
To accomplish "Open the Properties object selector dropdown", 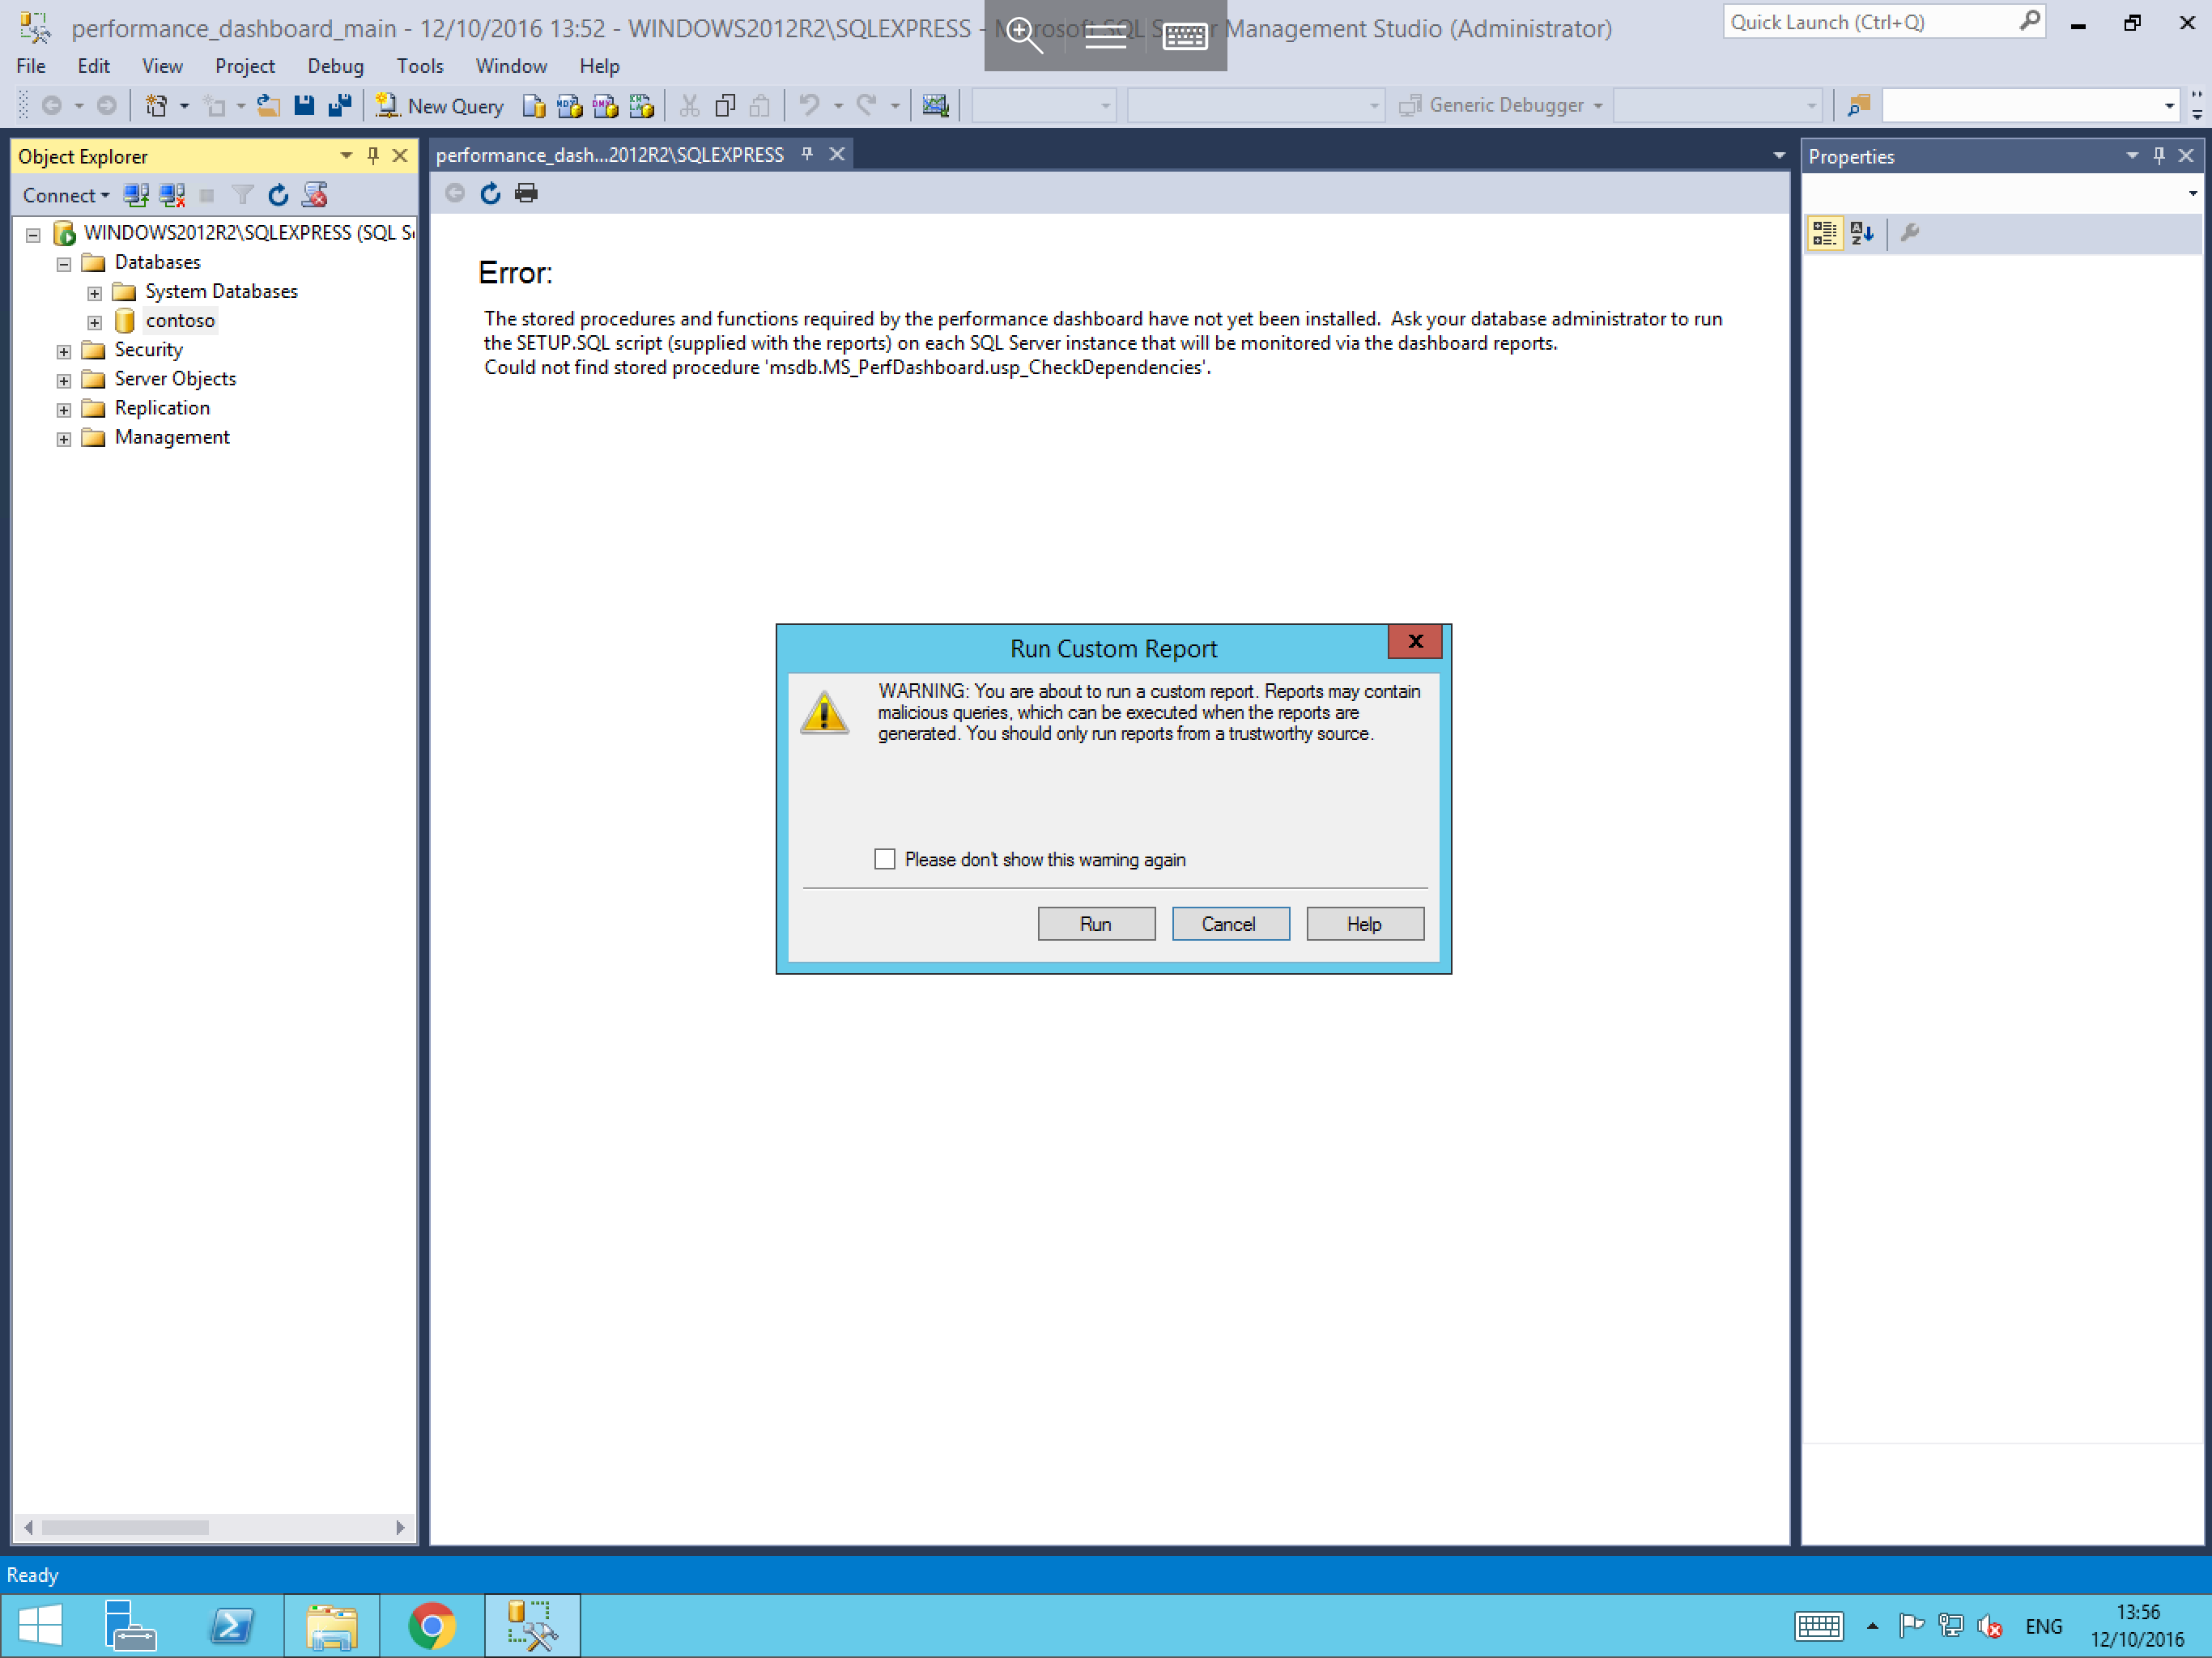I will click(x=2192, y=193).
